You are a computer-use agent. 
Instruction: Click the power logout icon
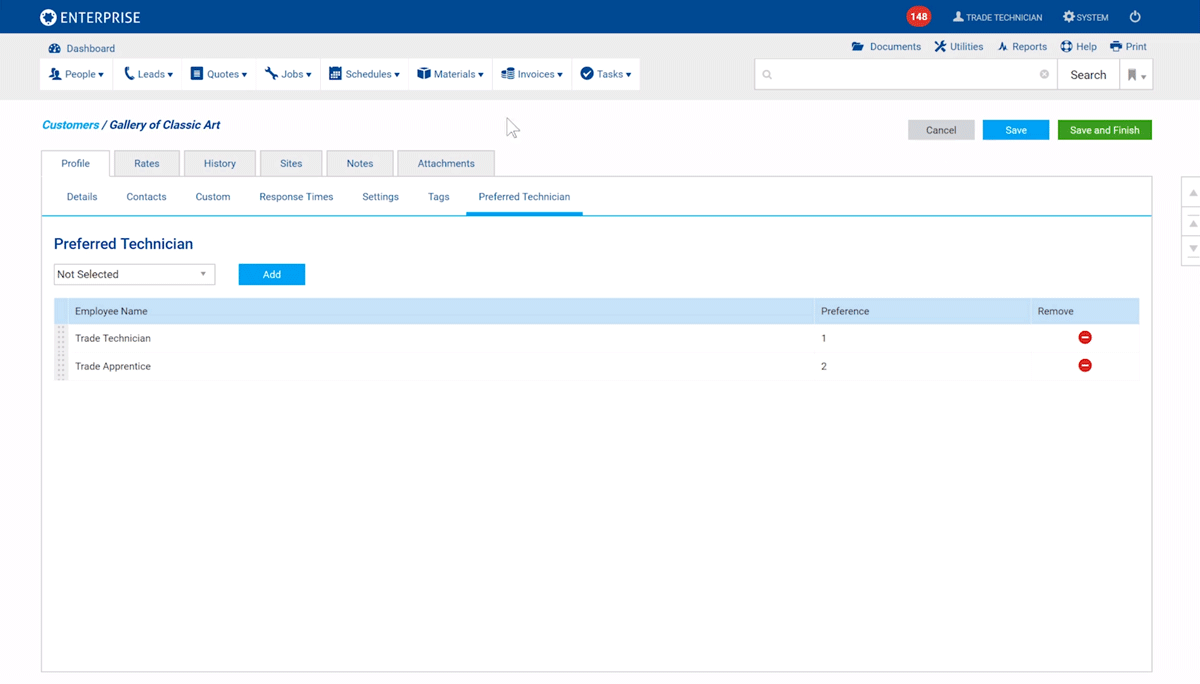(1135, 17)
